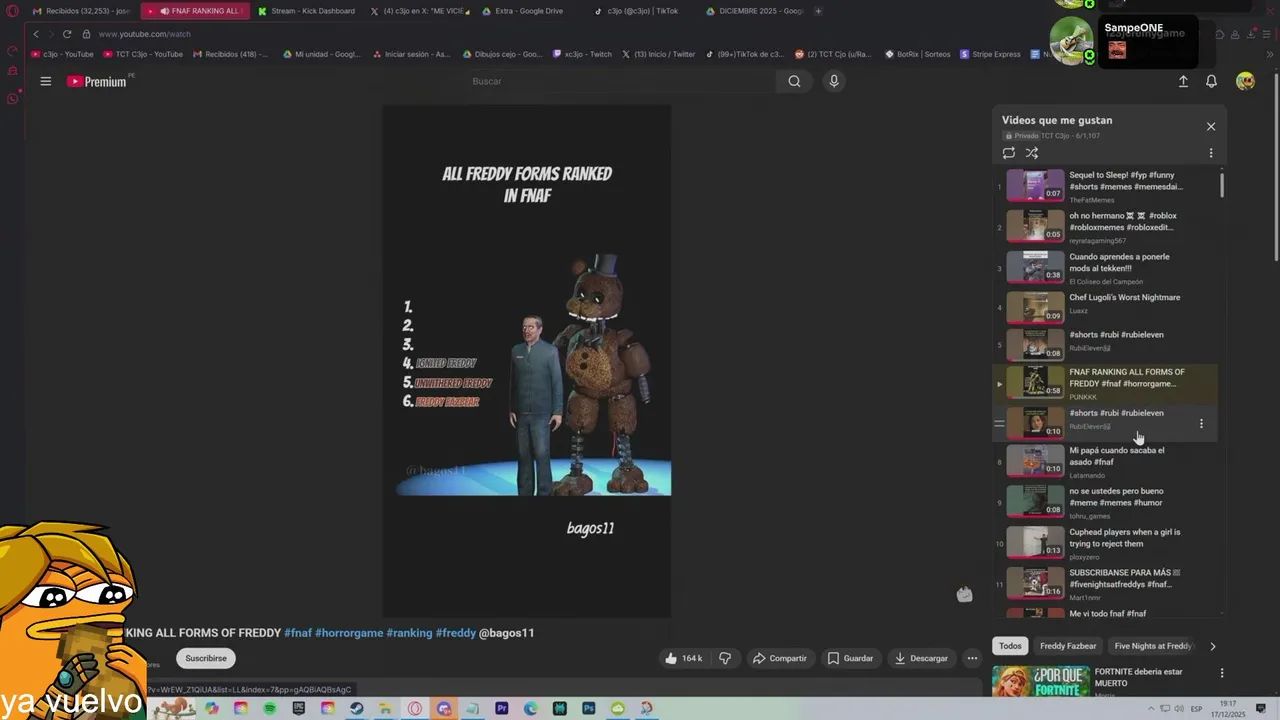Click the Suscribirse button
Viewport: 1280px width, 720px height.
tap(206, 658)
